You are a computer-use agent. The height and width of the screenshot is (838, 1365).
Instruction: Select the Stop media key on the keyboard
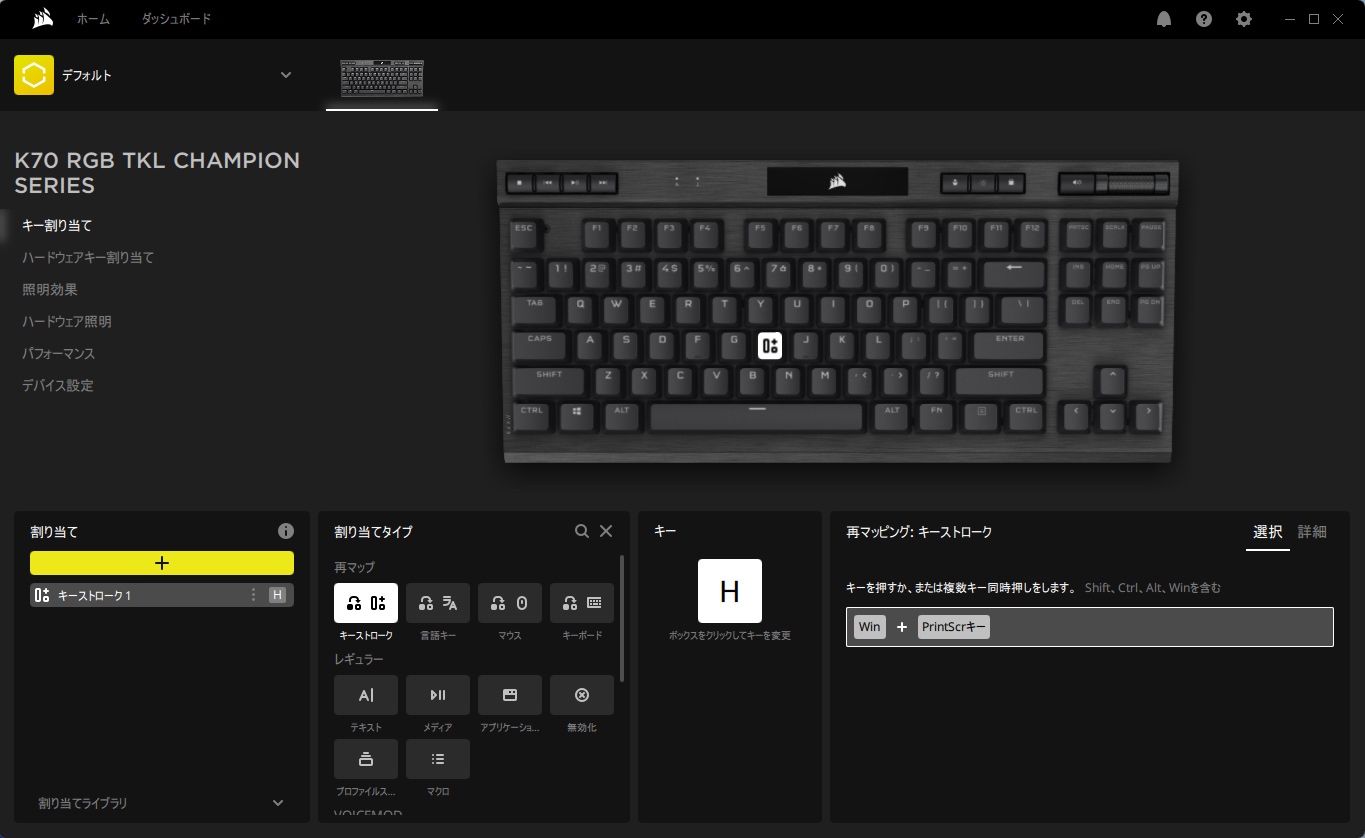click(x=520, y=183)
